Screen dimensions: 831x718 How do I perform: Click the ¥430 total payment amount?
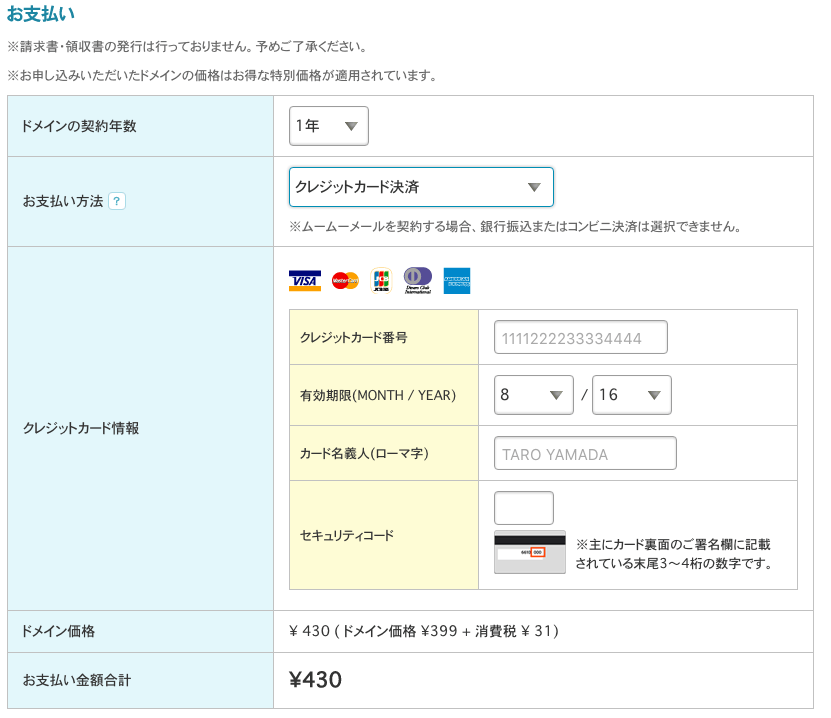[x=315, y=680]
